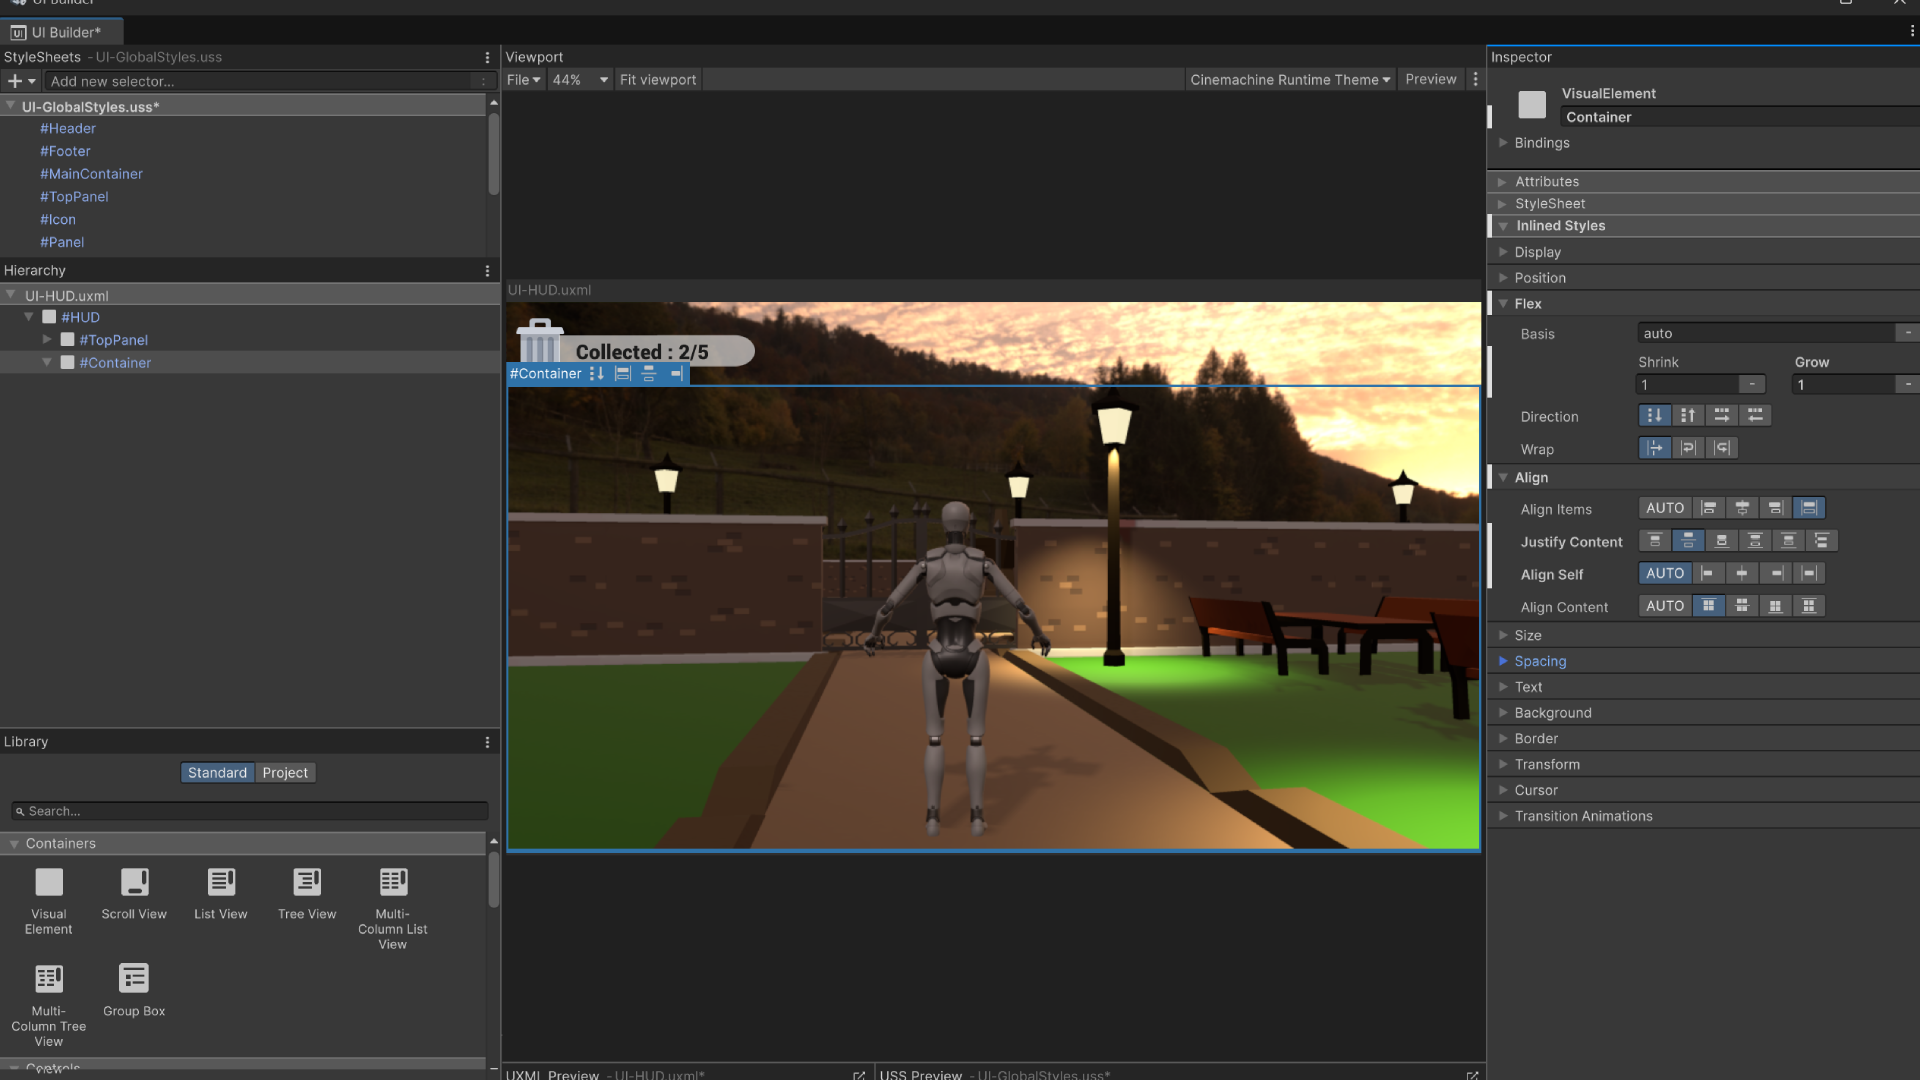Select AUTO for Align Items
This screenshot has height=1080, width=1920.
pyautogui.click(x=1665, y=508)
